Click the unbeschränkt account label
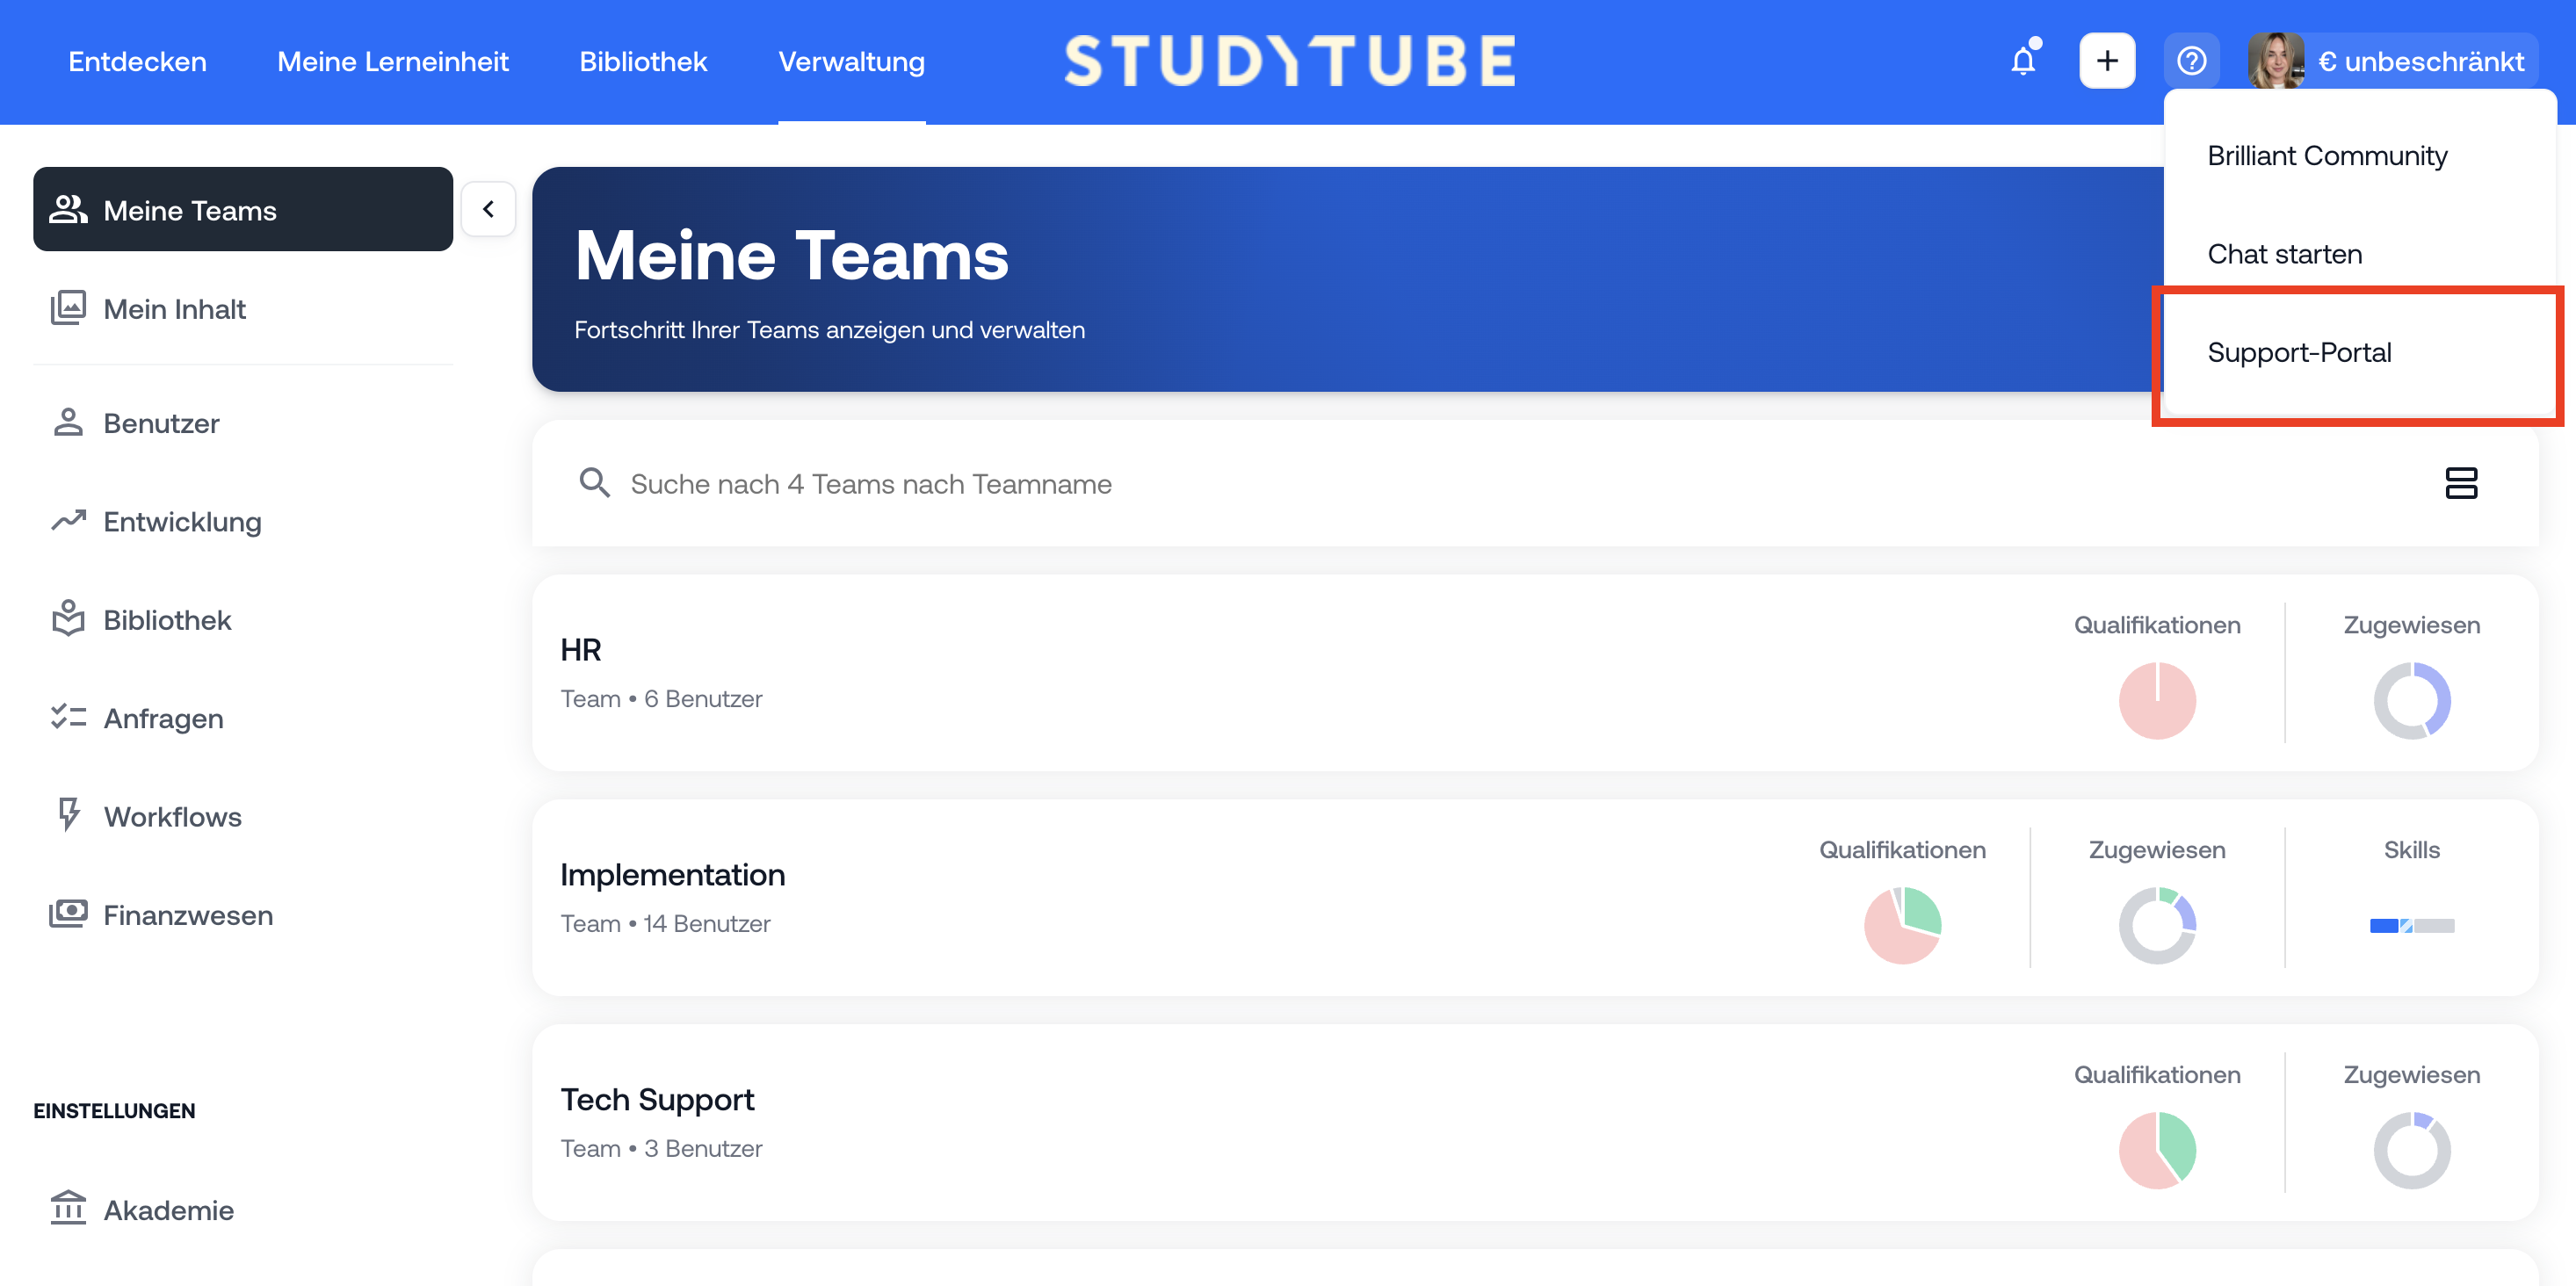Image resolution: width=2576 pixels, height=1286 pixels. tap(2421, 61)
